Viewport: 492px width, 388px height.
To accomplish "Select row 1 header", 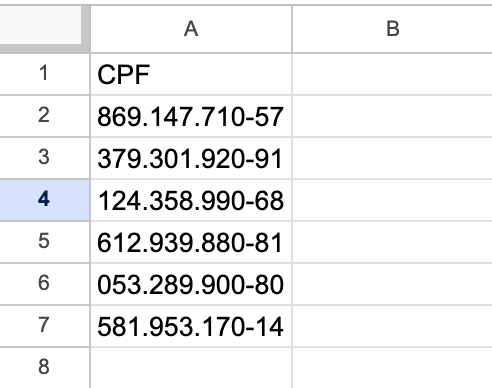I will pos(45,74).
